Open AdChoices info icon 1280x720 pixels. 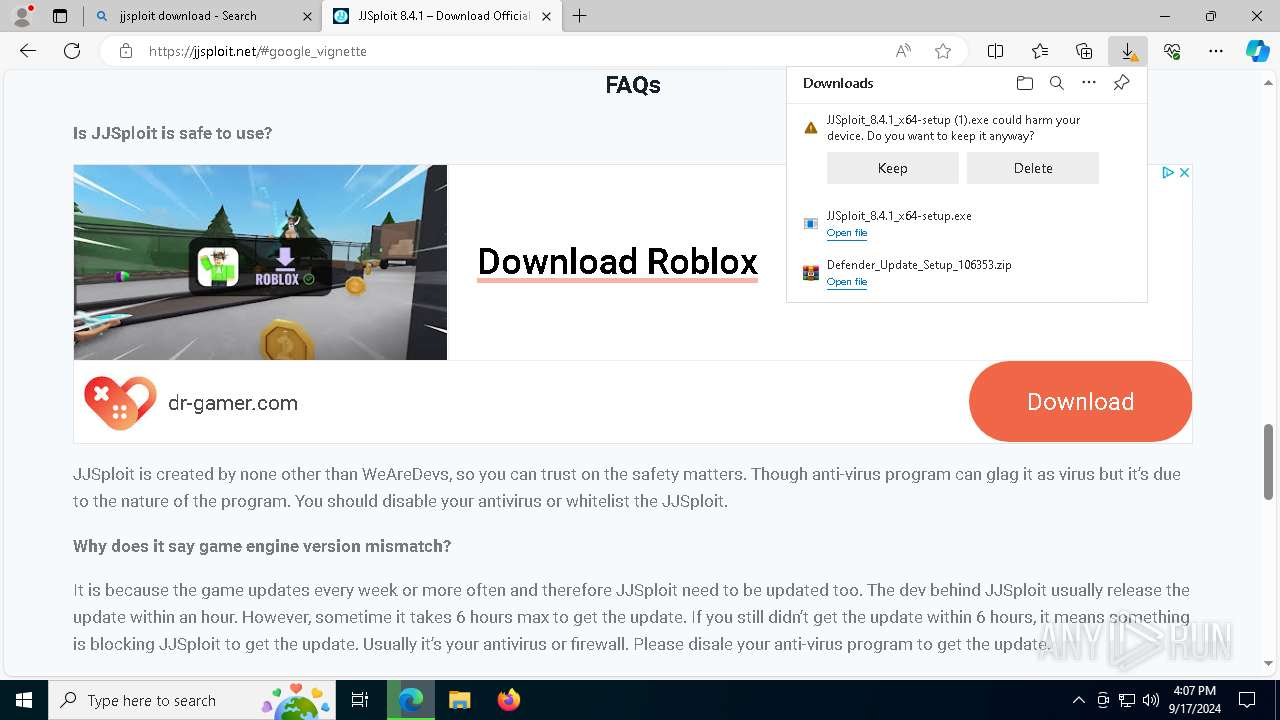click(x=1168, y=172)
